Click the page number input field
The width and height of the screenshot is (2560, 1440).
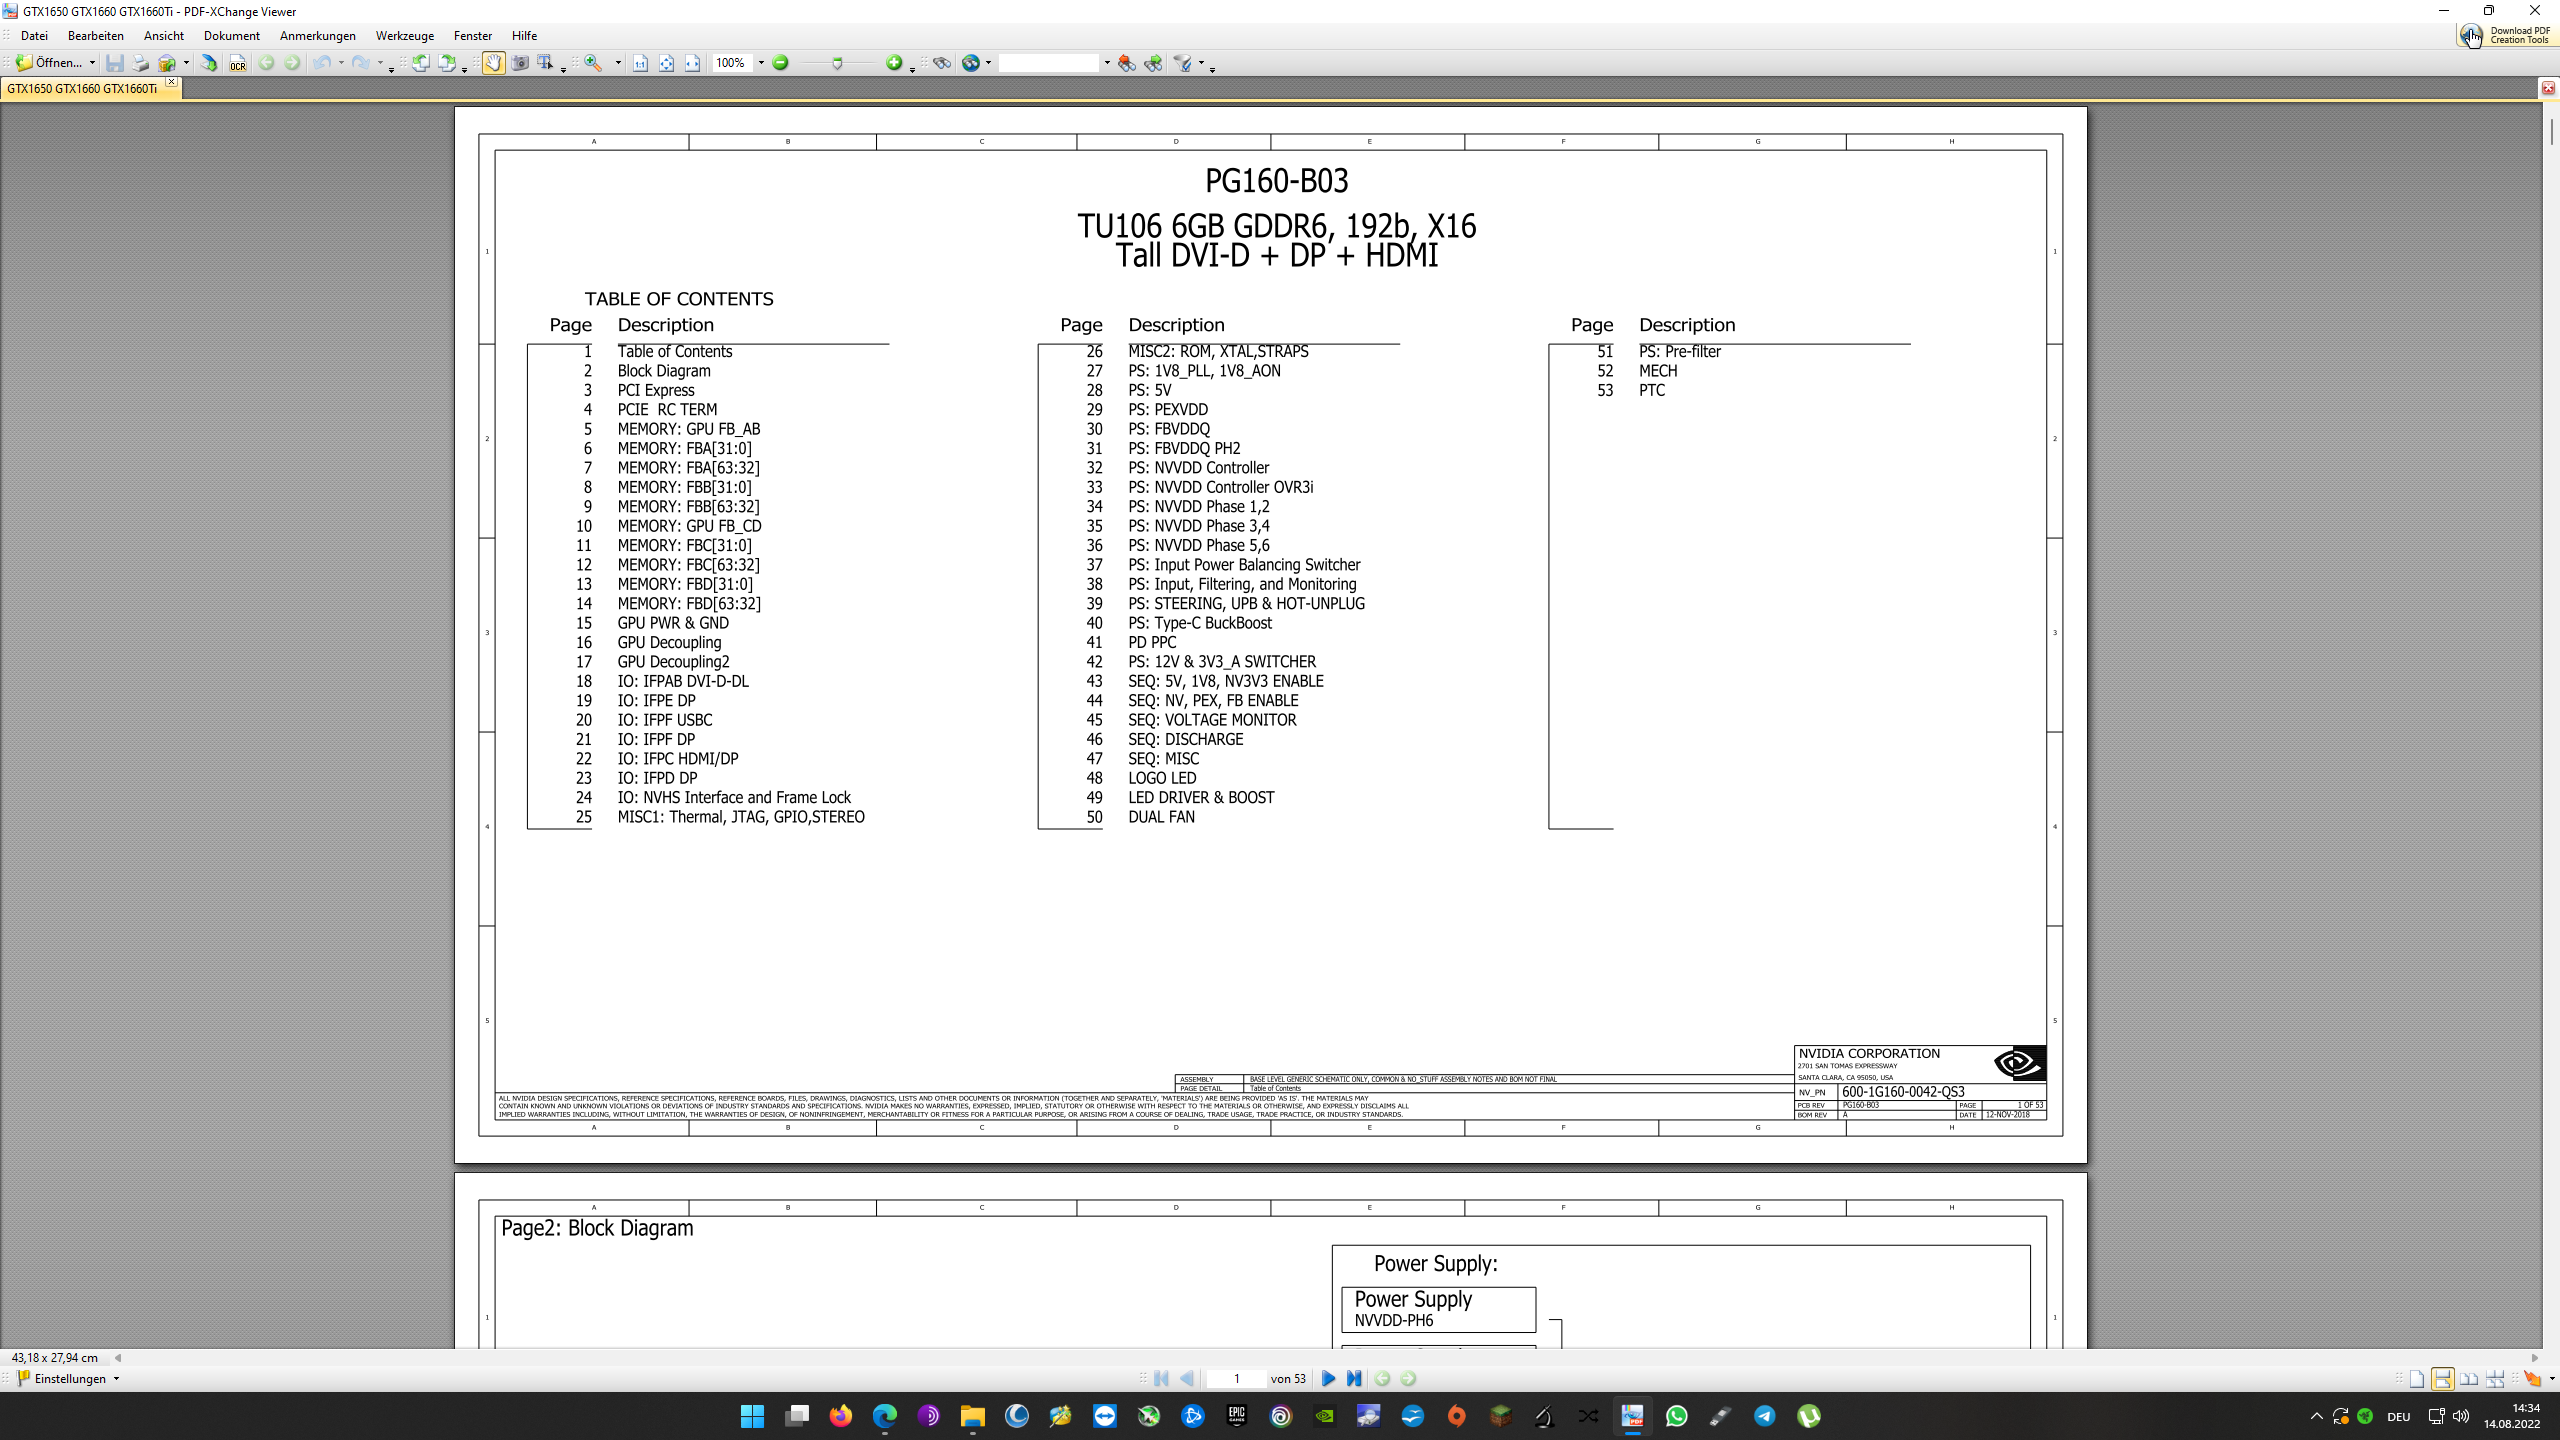tap(1236, 1379)
